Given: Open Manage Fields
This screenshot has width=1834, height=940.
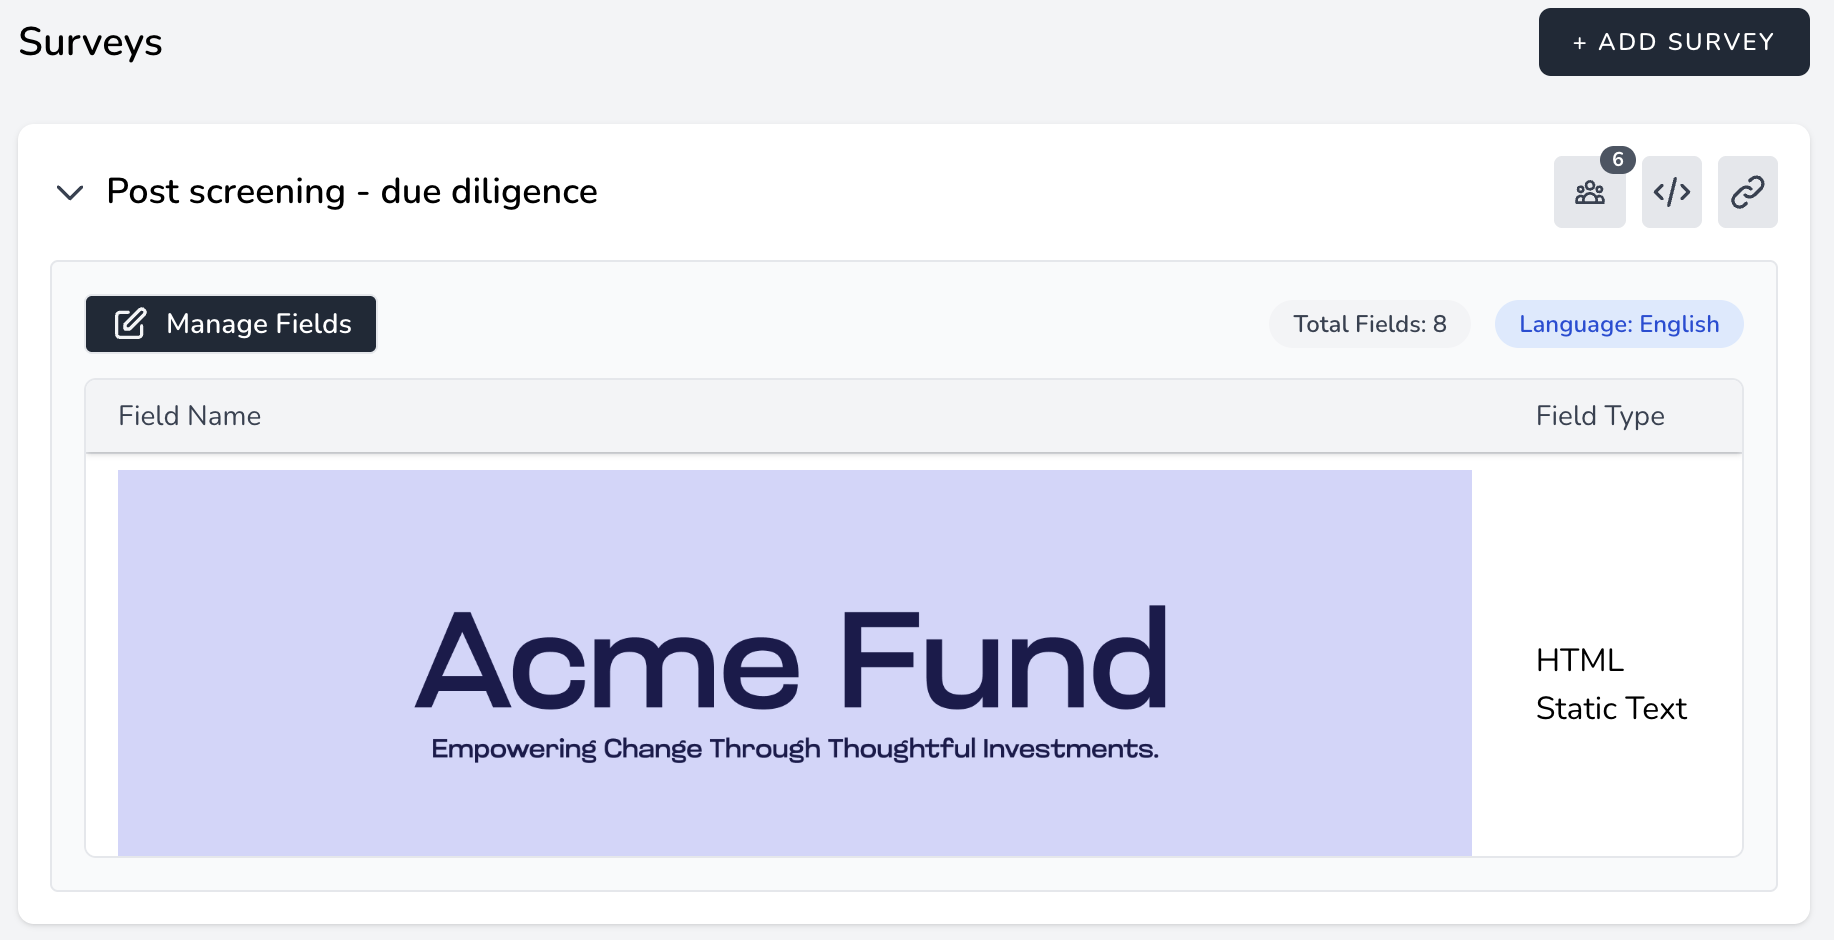Looking at the screenshot, I should [231, 324].
